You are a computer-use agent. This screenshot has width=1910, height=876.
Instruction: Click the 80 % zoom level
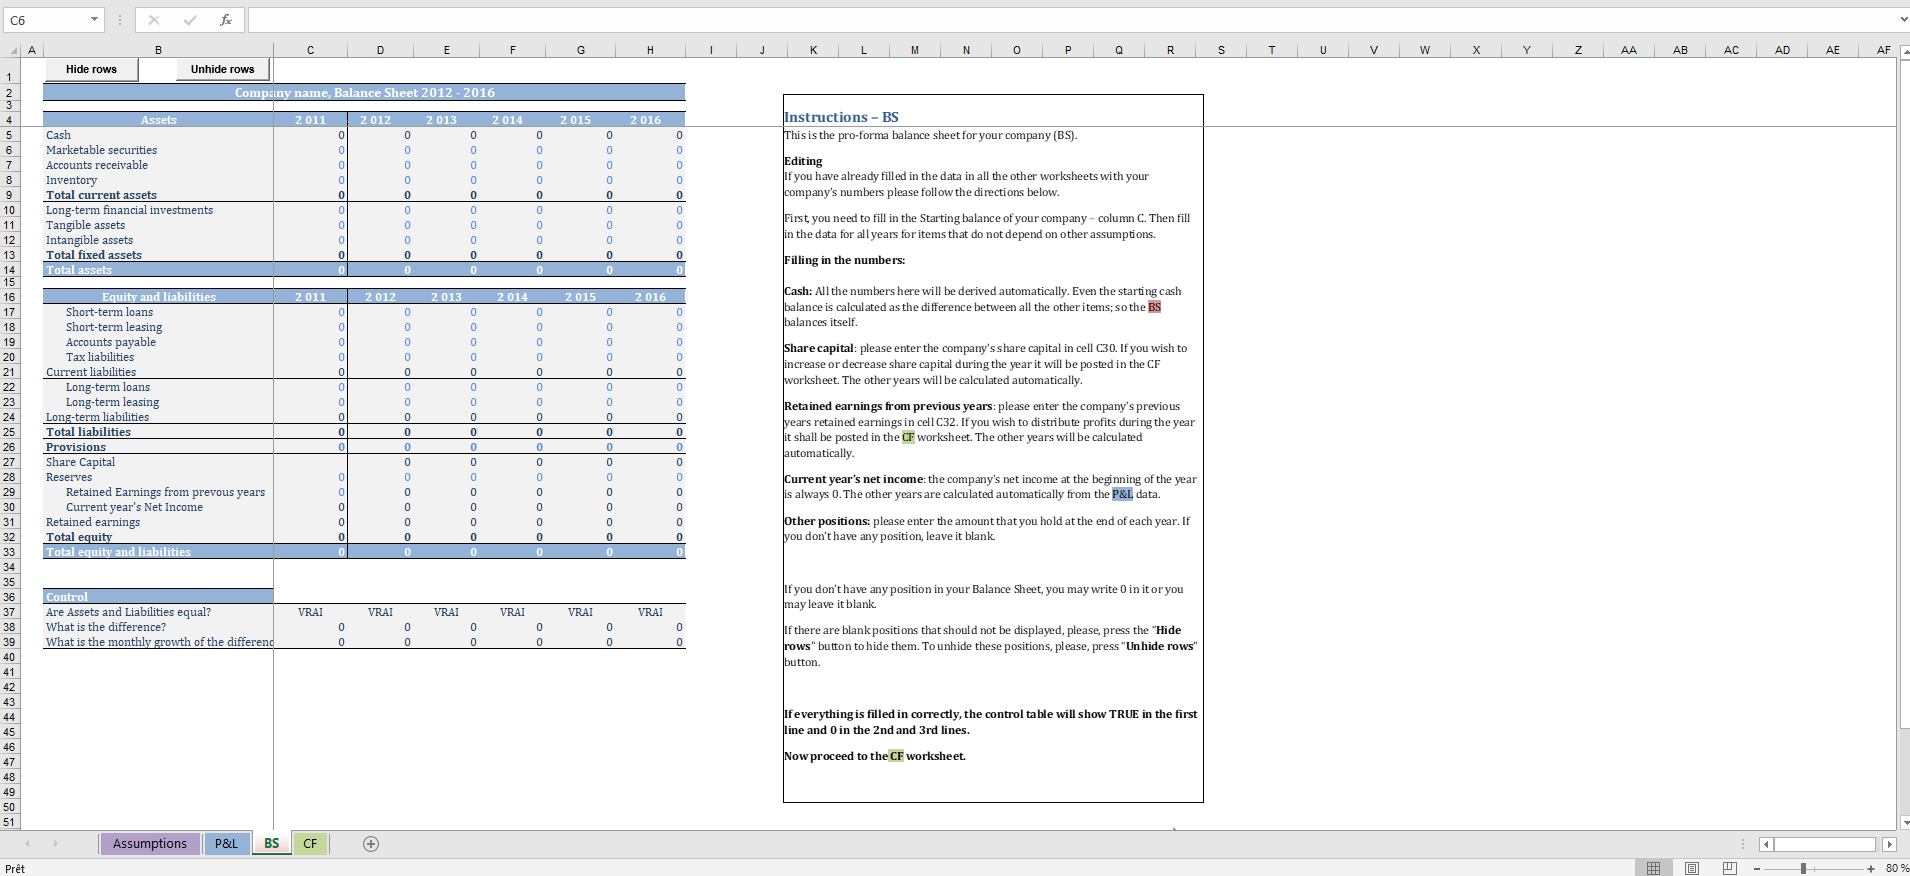[1895, 869]
